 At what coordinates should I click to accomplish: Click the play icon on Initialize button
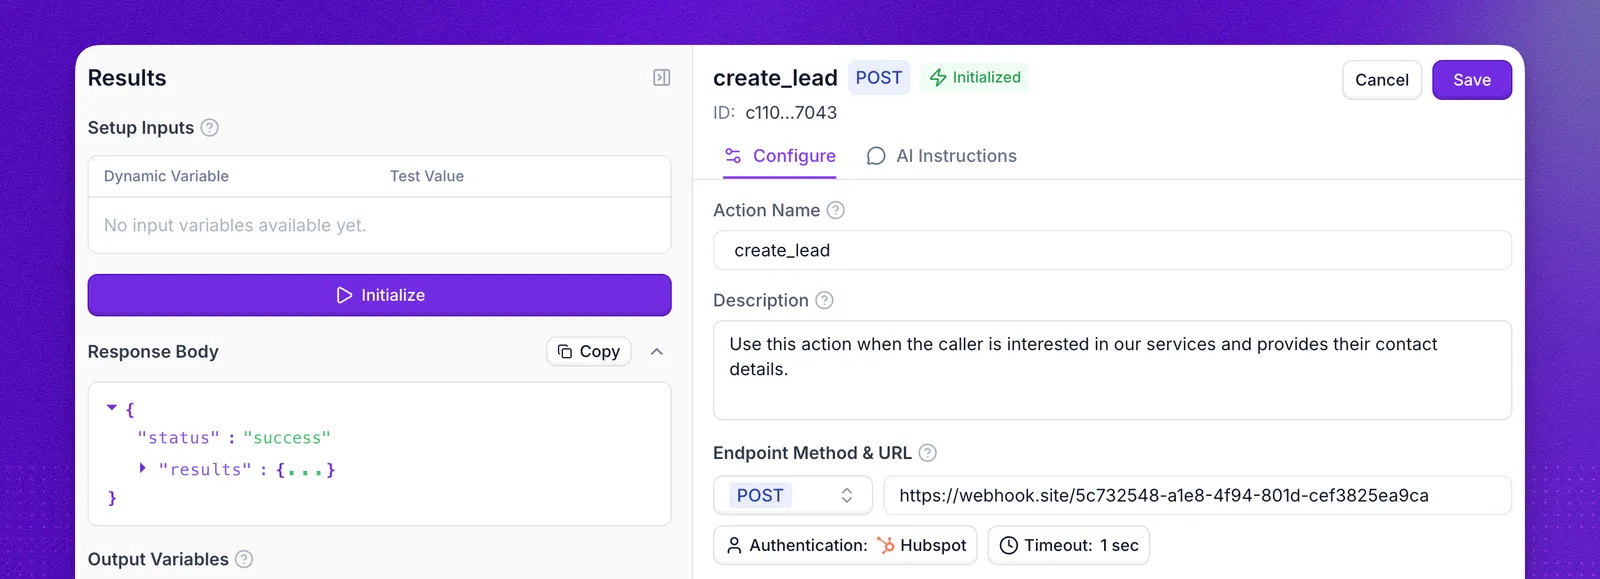point(344,295)
